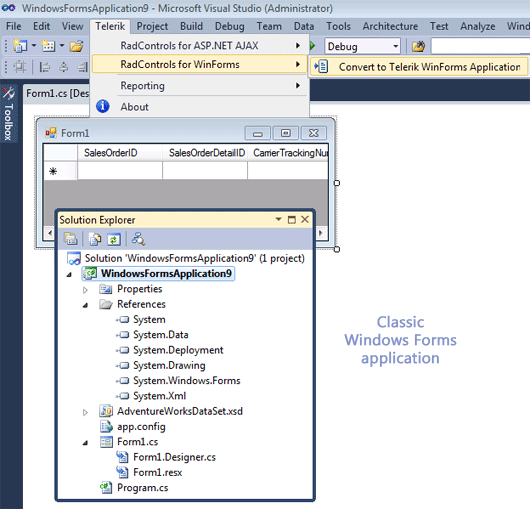Open the Edit menu

pos(42,26)
